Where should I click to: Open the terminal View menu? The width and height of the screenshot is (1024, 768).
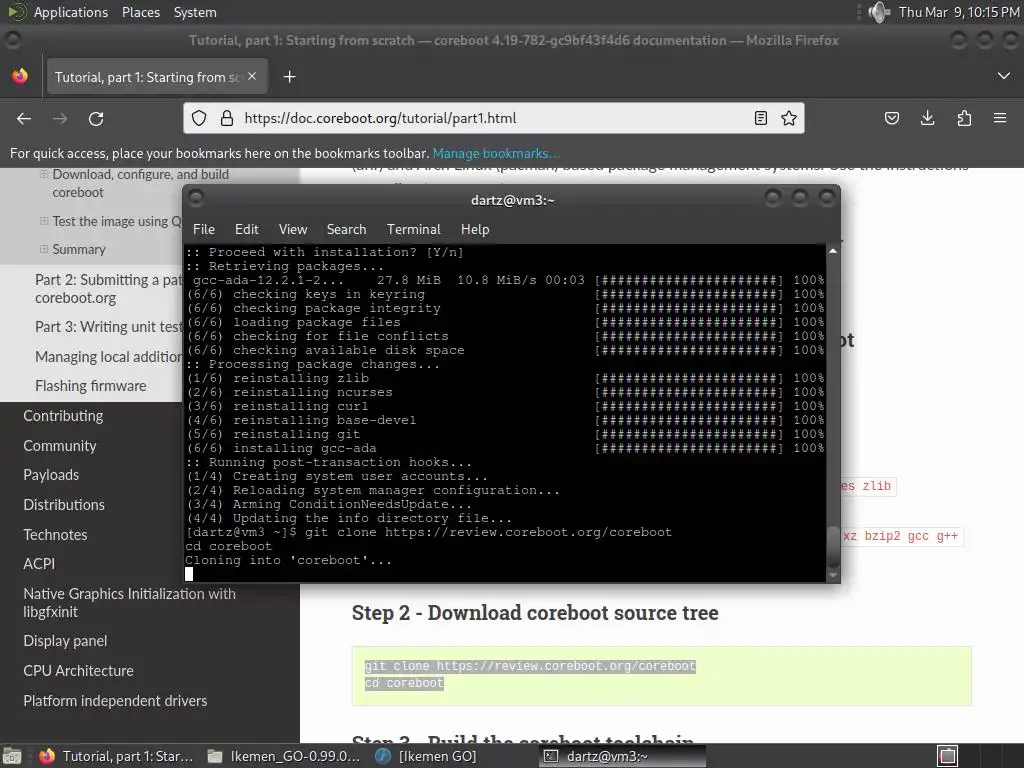[x=293, y=229]
